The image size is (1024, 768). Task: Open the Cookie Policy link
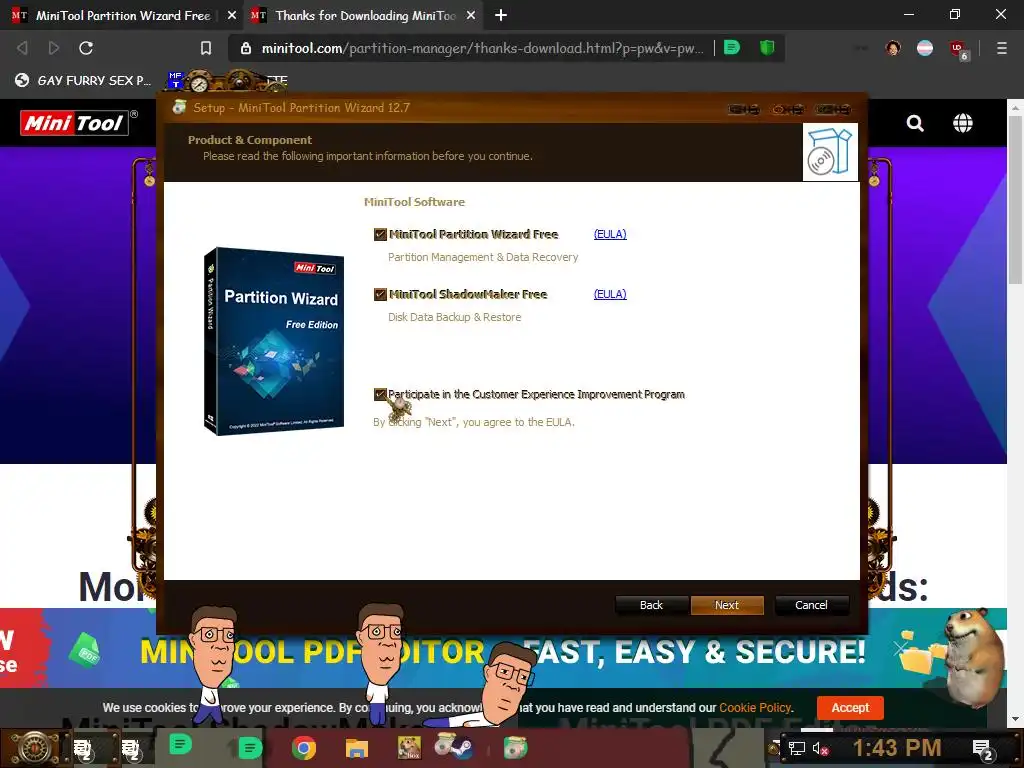coord(755,707)
